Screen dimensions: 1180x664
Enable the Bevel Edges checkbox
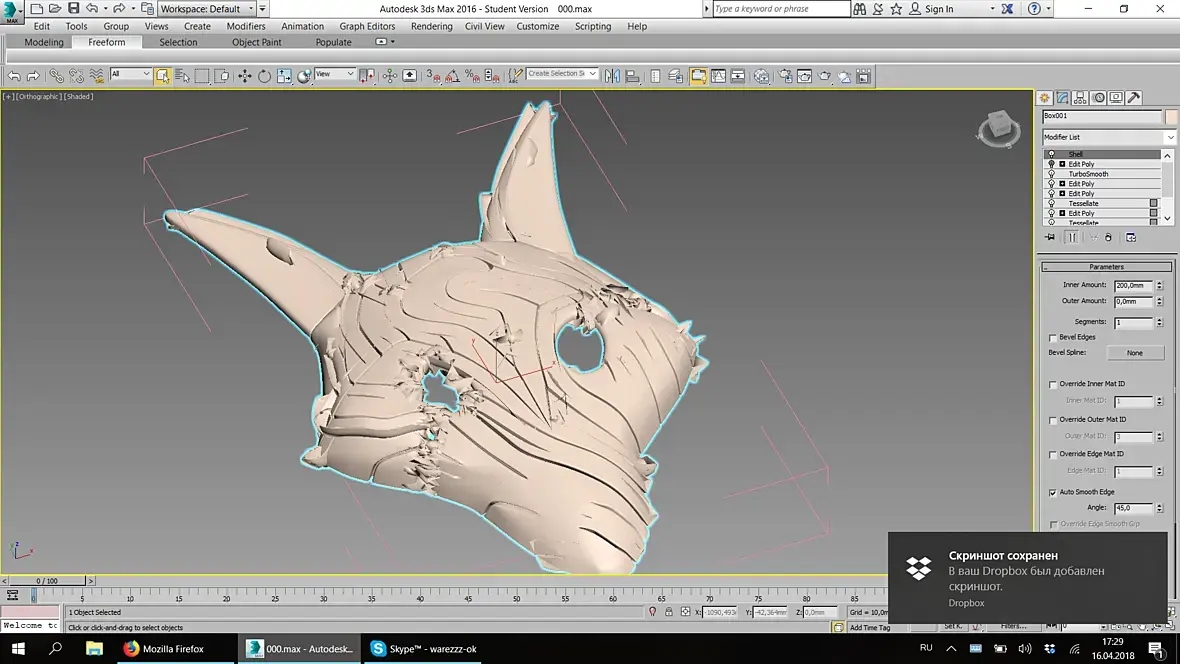pos(1053,338)
